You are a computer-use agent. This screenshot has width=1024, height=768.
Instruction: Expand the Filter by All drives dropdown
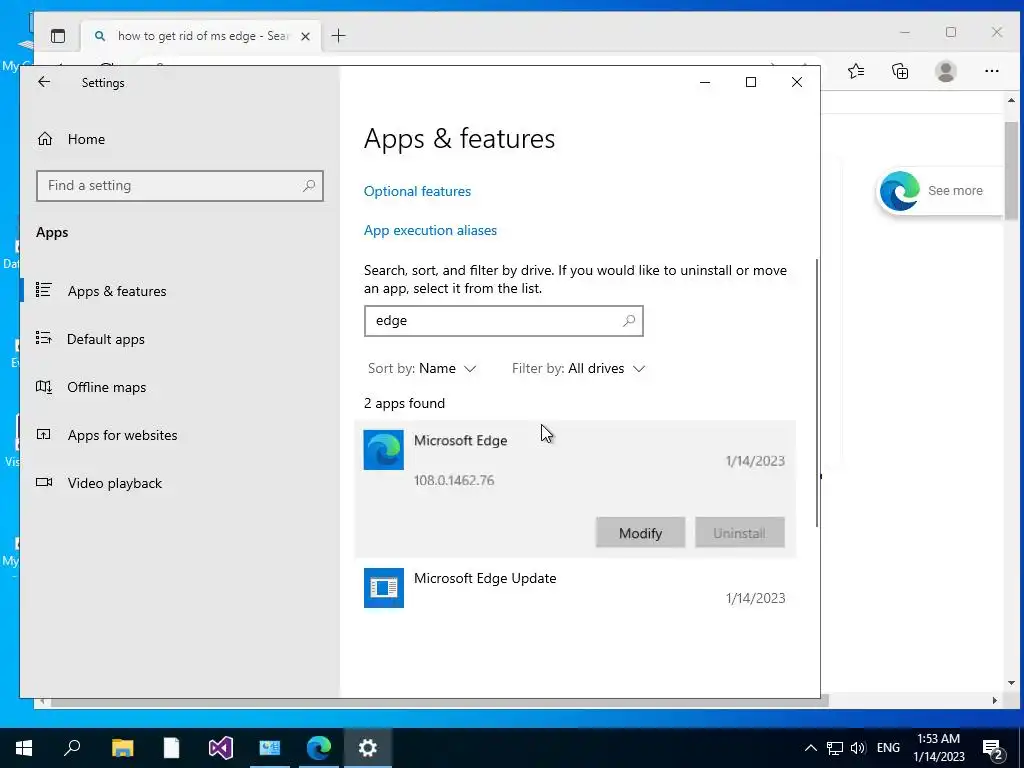pos(579,368)
